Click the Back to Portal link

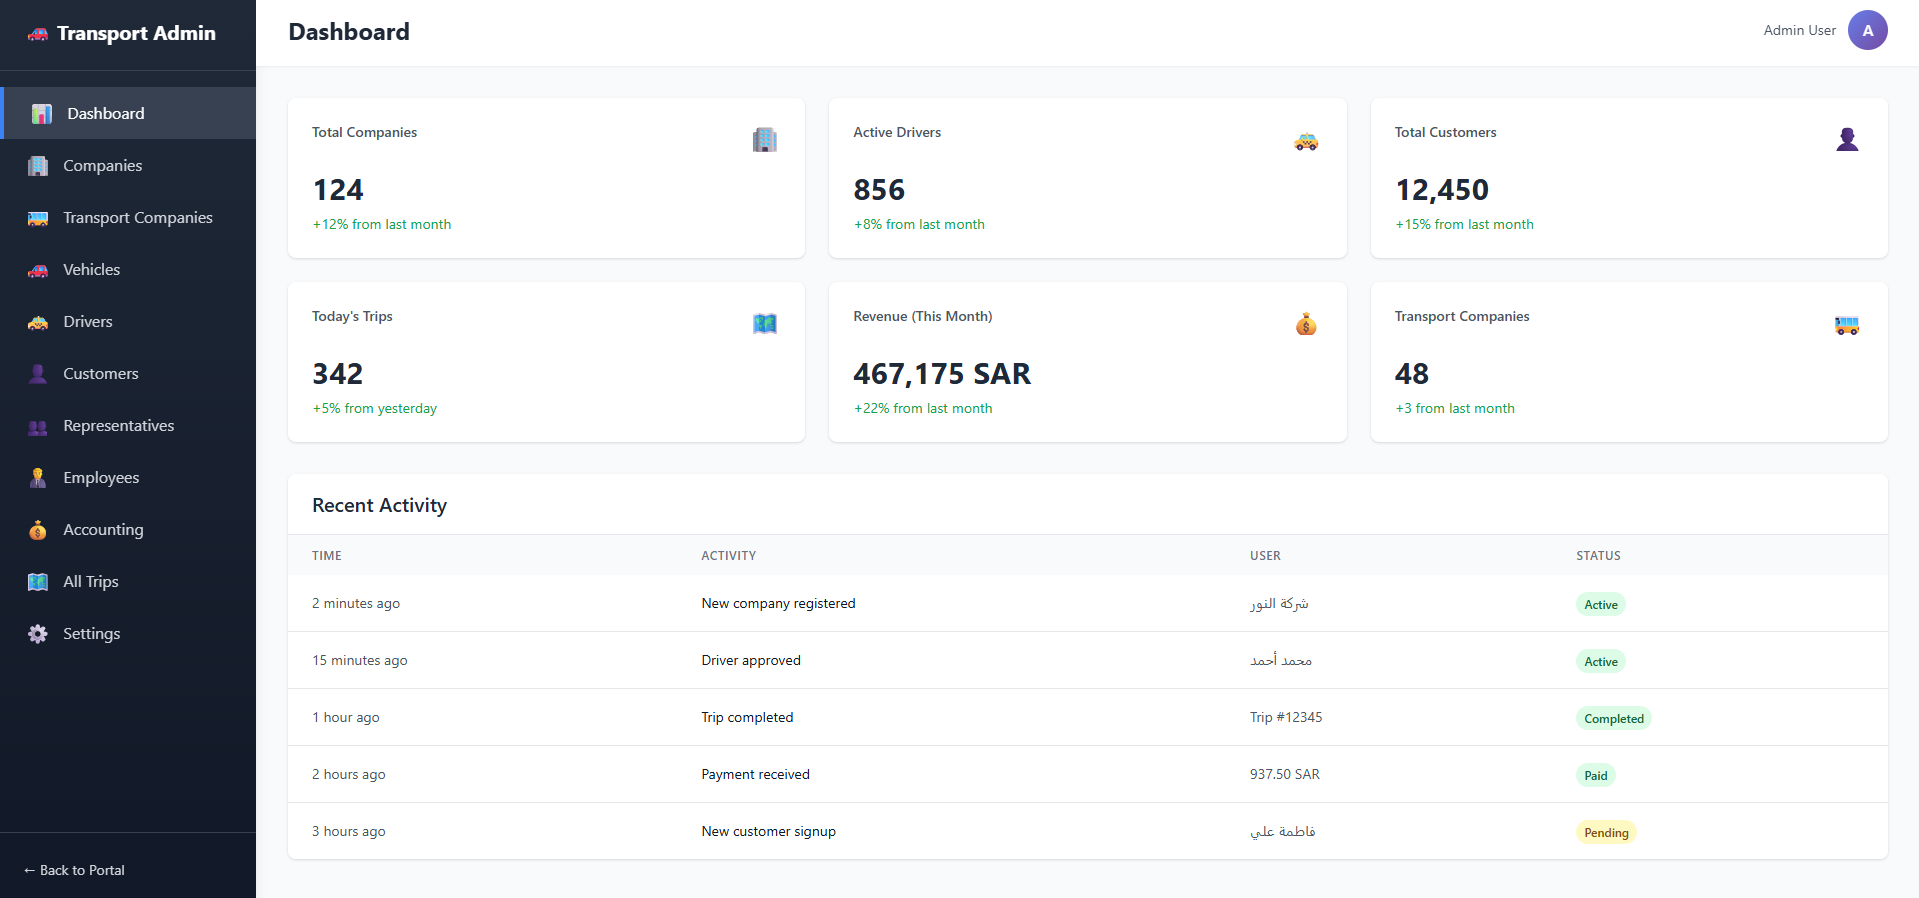[x=75, y=870]
